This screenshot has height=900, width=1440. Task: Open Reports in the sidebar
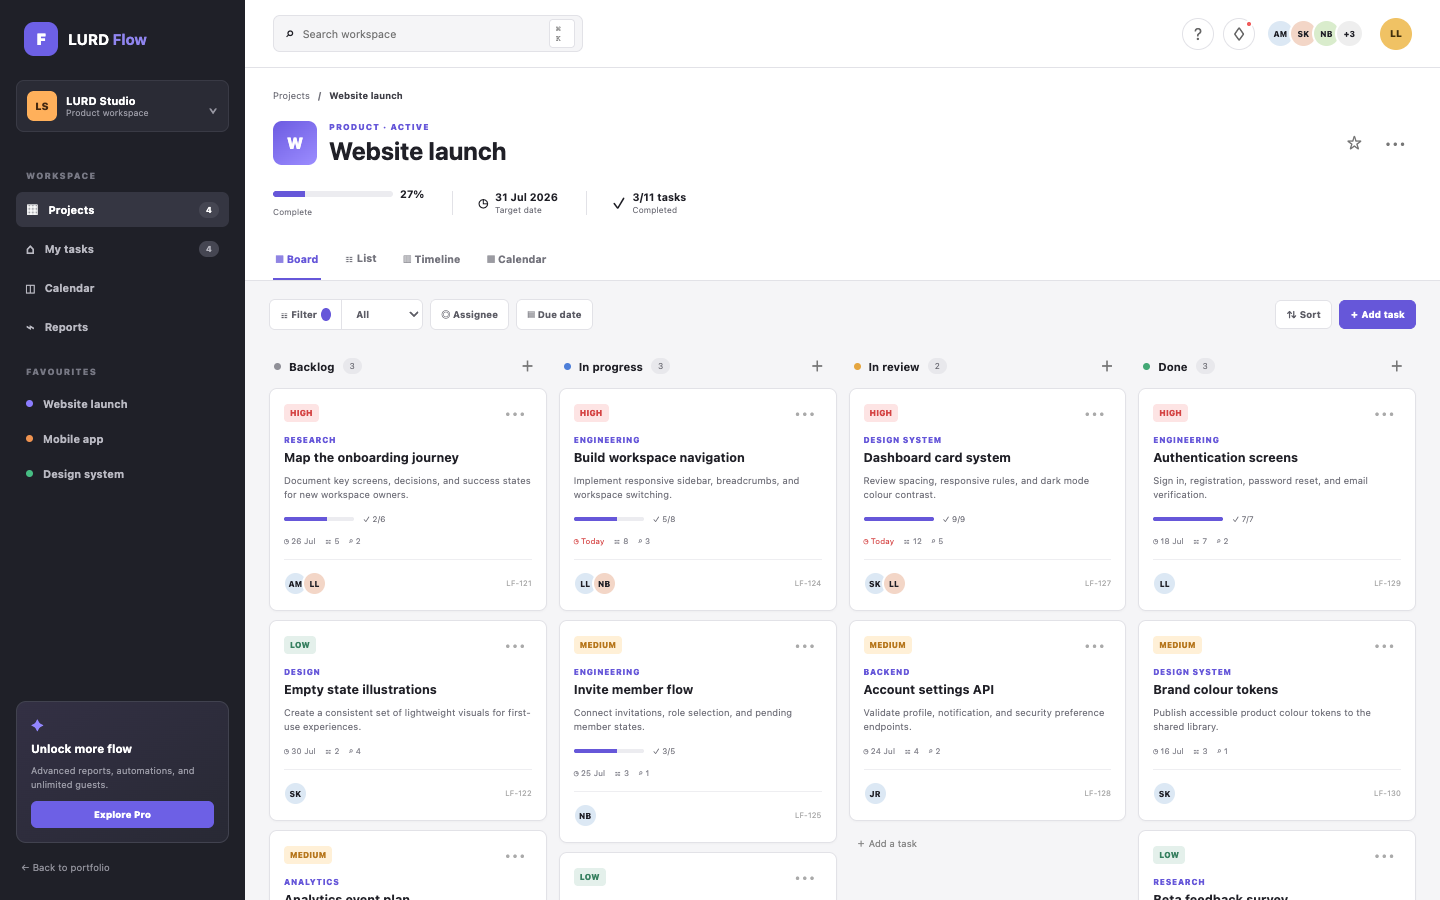(x=122, y=327)
